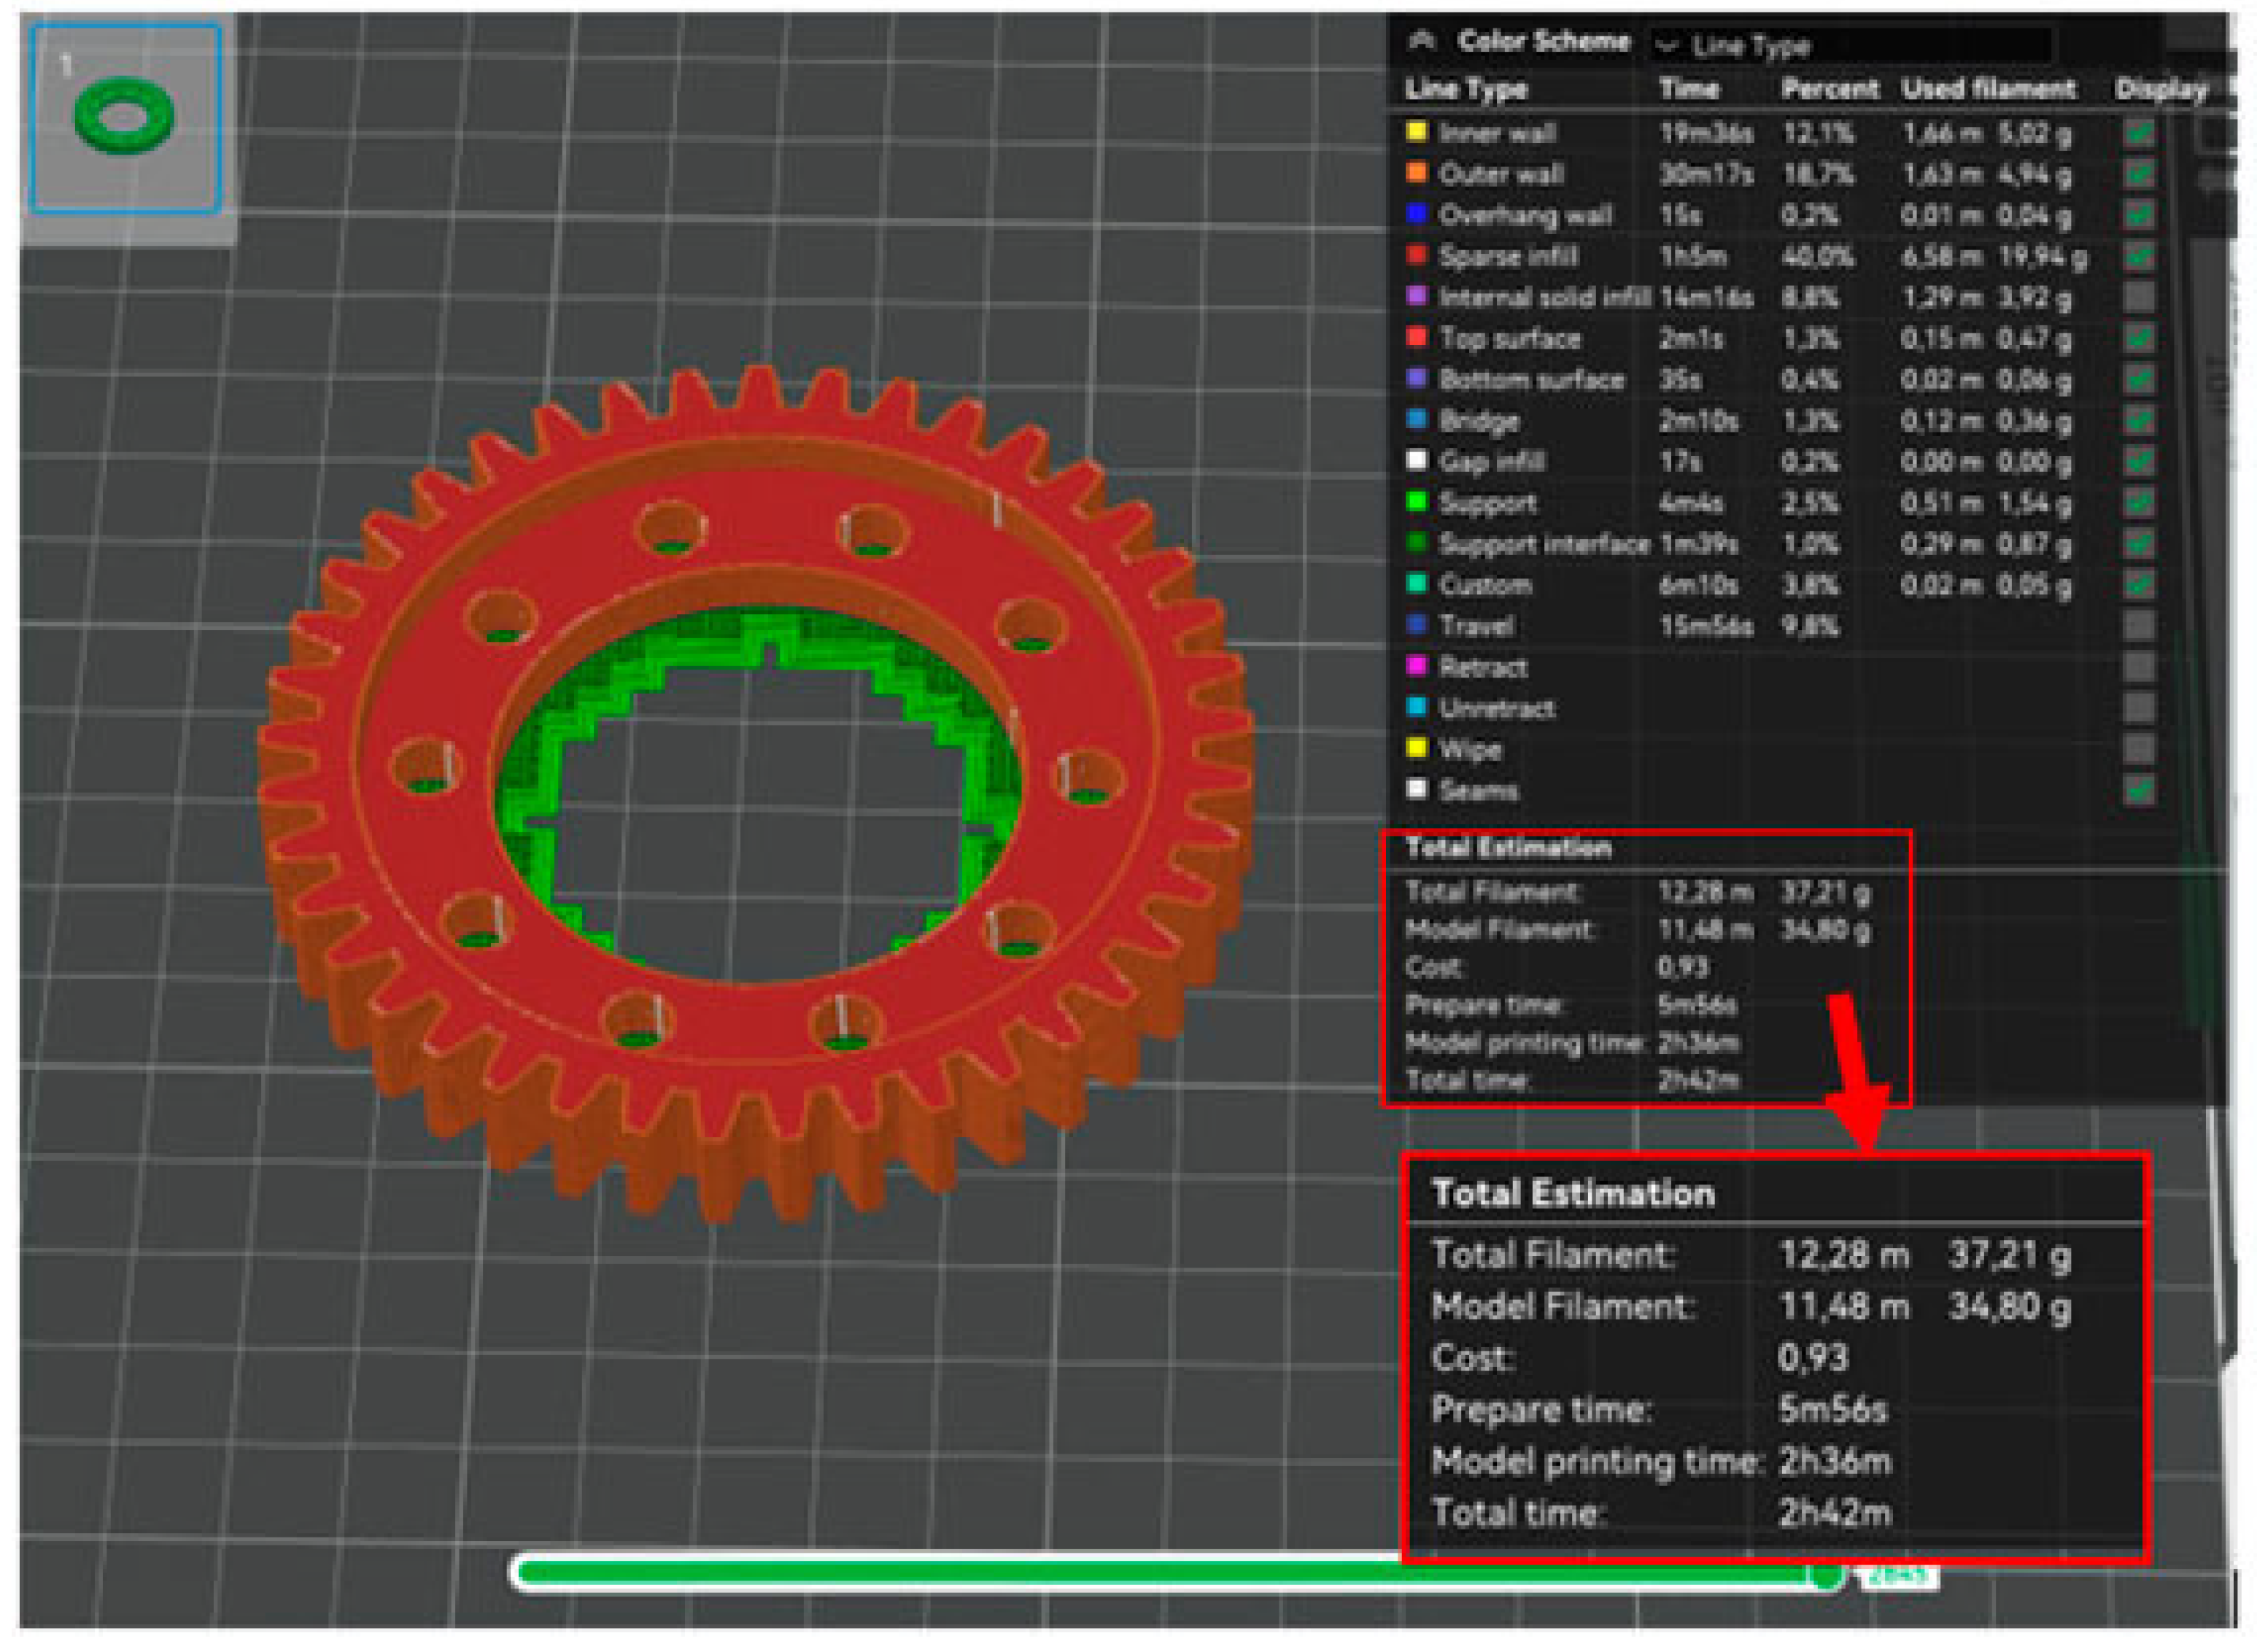This screenshot has width=2257, height=1652.
Task: Click the yellow Inner wall color swatch
Action: click(1416, 132)
